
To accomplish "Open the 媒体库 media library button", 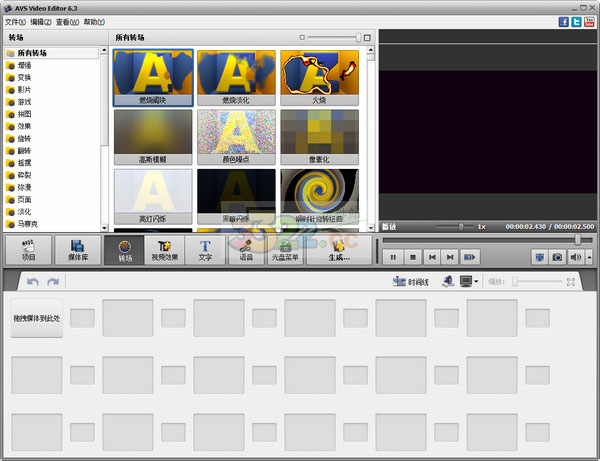I will click(x=78, y=250).
